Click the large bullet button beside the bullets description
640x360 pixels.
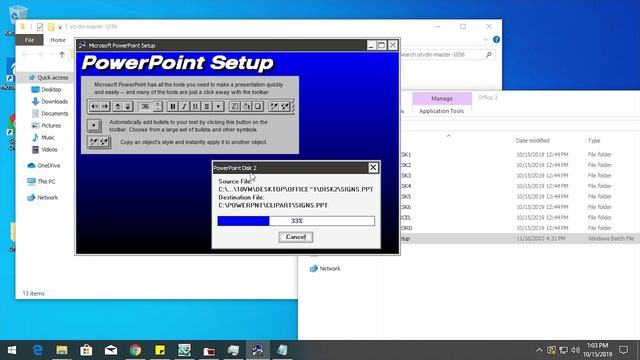94,125
